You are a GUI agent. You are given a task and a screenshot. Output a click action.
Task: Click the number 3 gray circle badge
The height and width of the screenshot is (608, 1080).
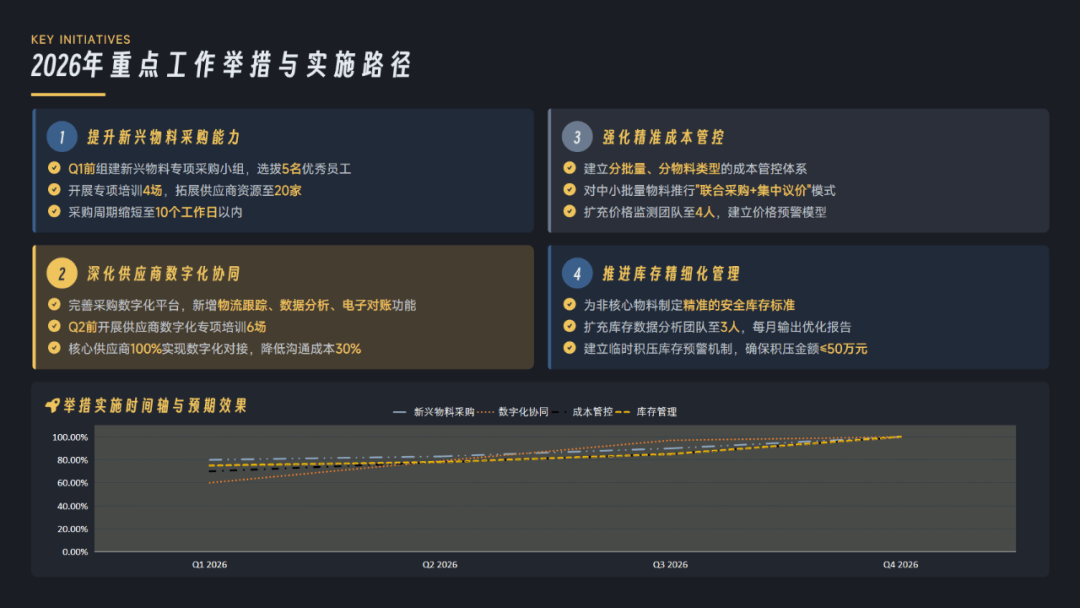(577, 137)
